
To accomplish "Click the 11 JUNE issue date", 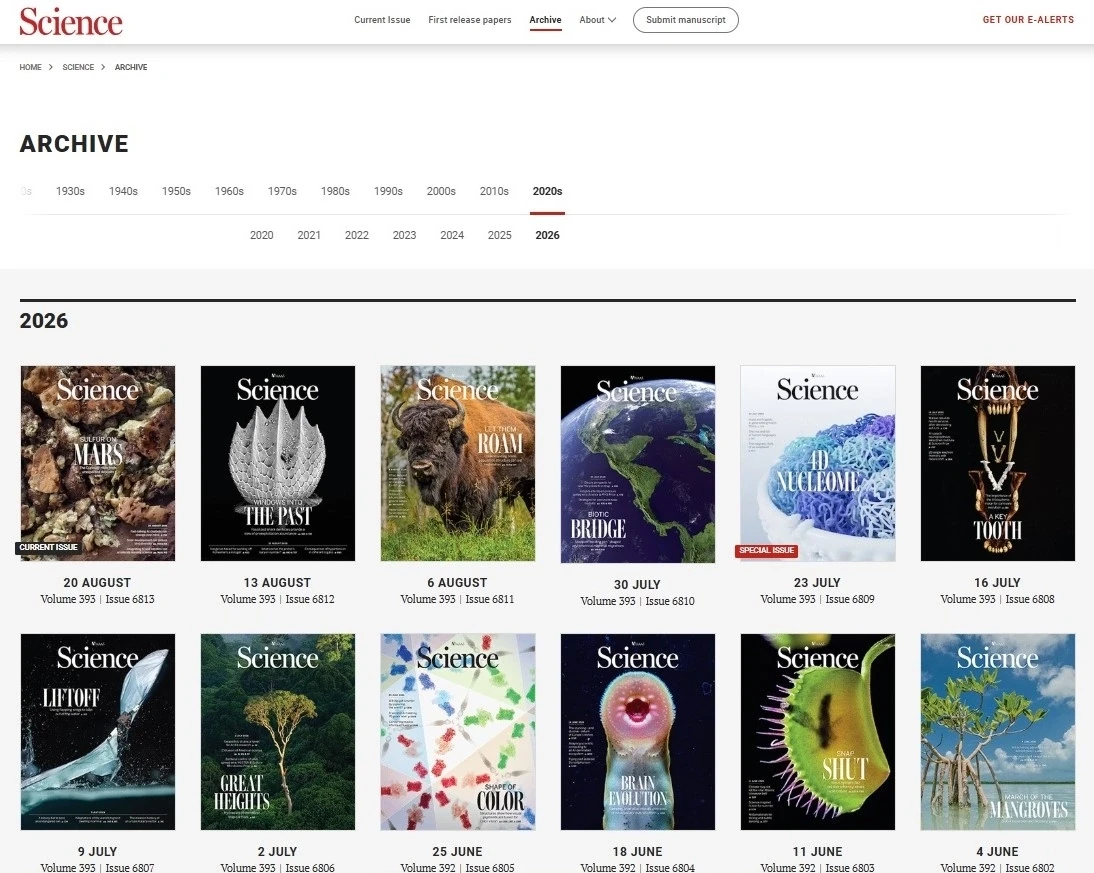I will [817, 851].
